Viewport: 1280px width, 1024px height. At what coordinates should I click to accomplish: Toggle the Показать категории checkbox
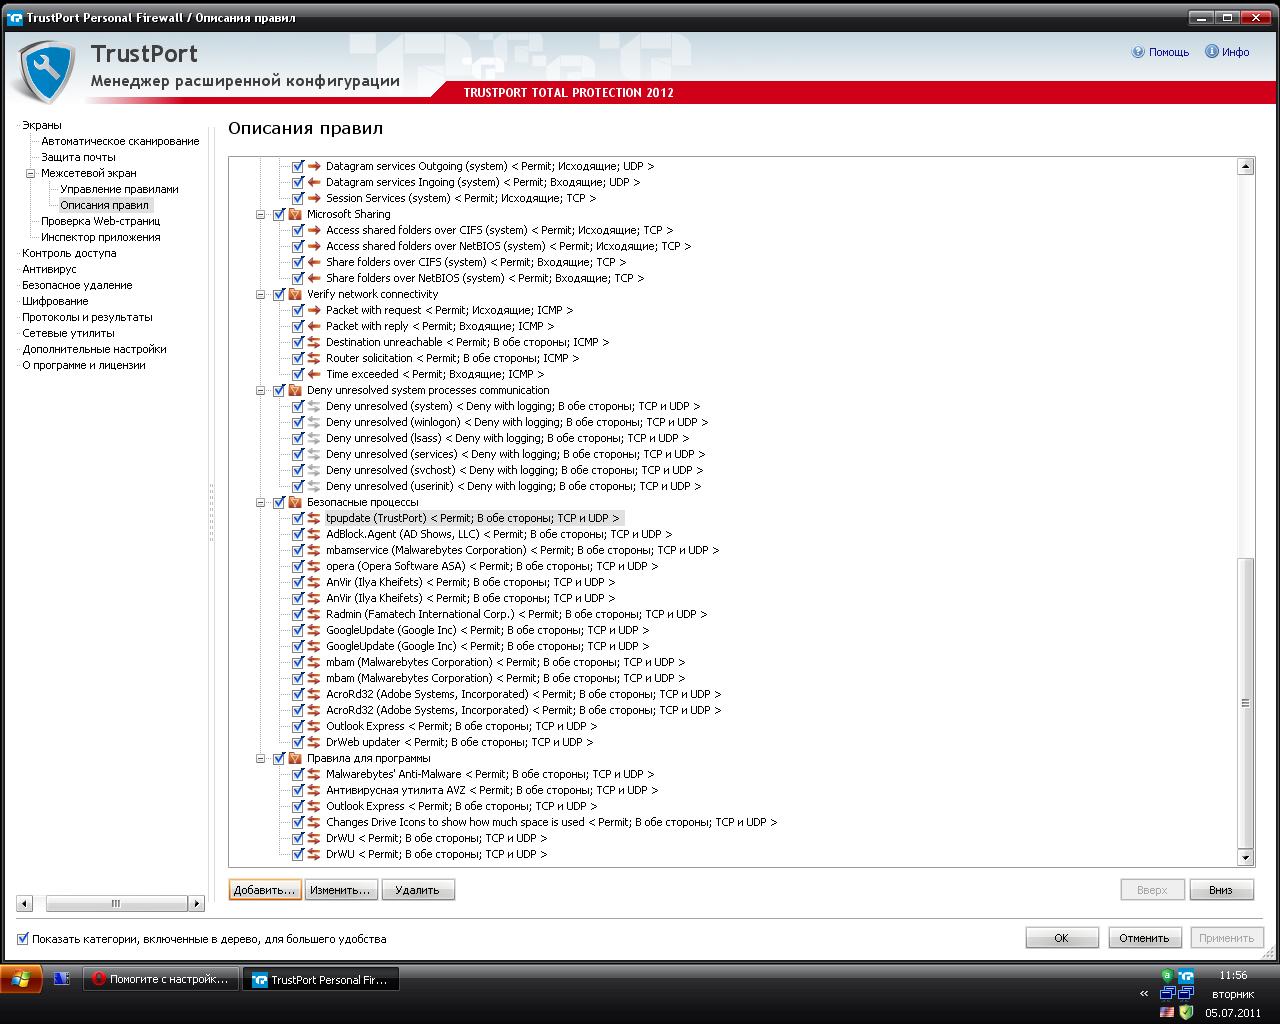coord(23,939)
